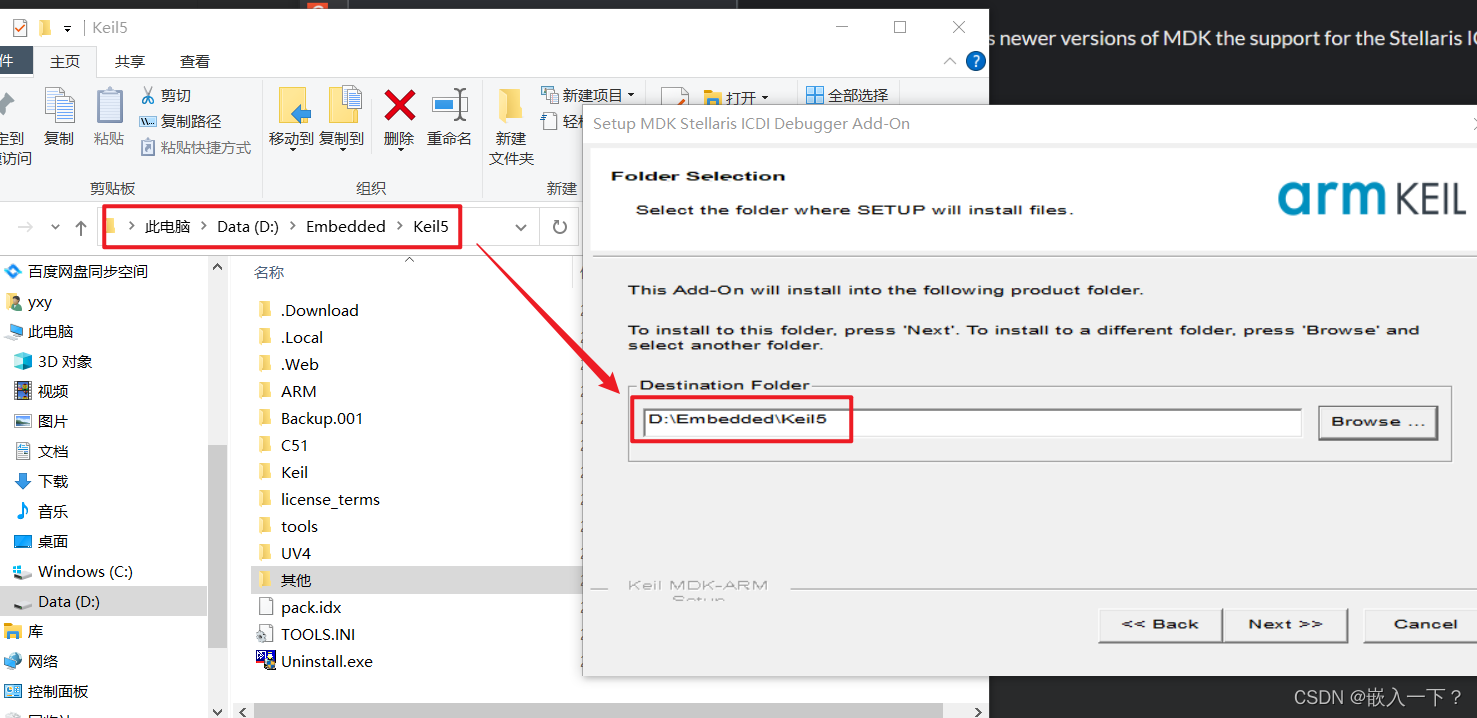Select the pack.idx file
This screenshot has width=1477, height=718.
(x=311, y=607)
